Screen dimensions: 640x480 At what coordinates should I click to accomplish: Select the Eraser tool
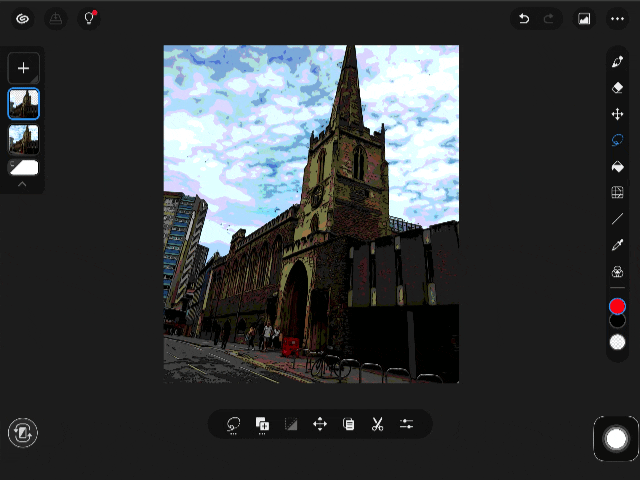617,88
